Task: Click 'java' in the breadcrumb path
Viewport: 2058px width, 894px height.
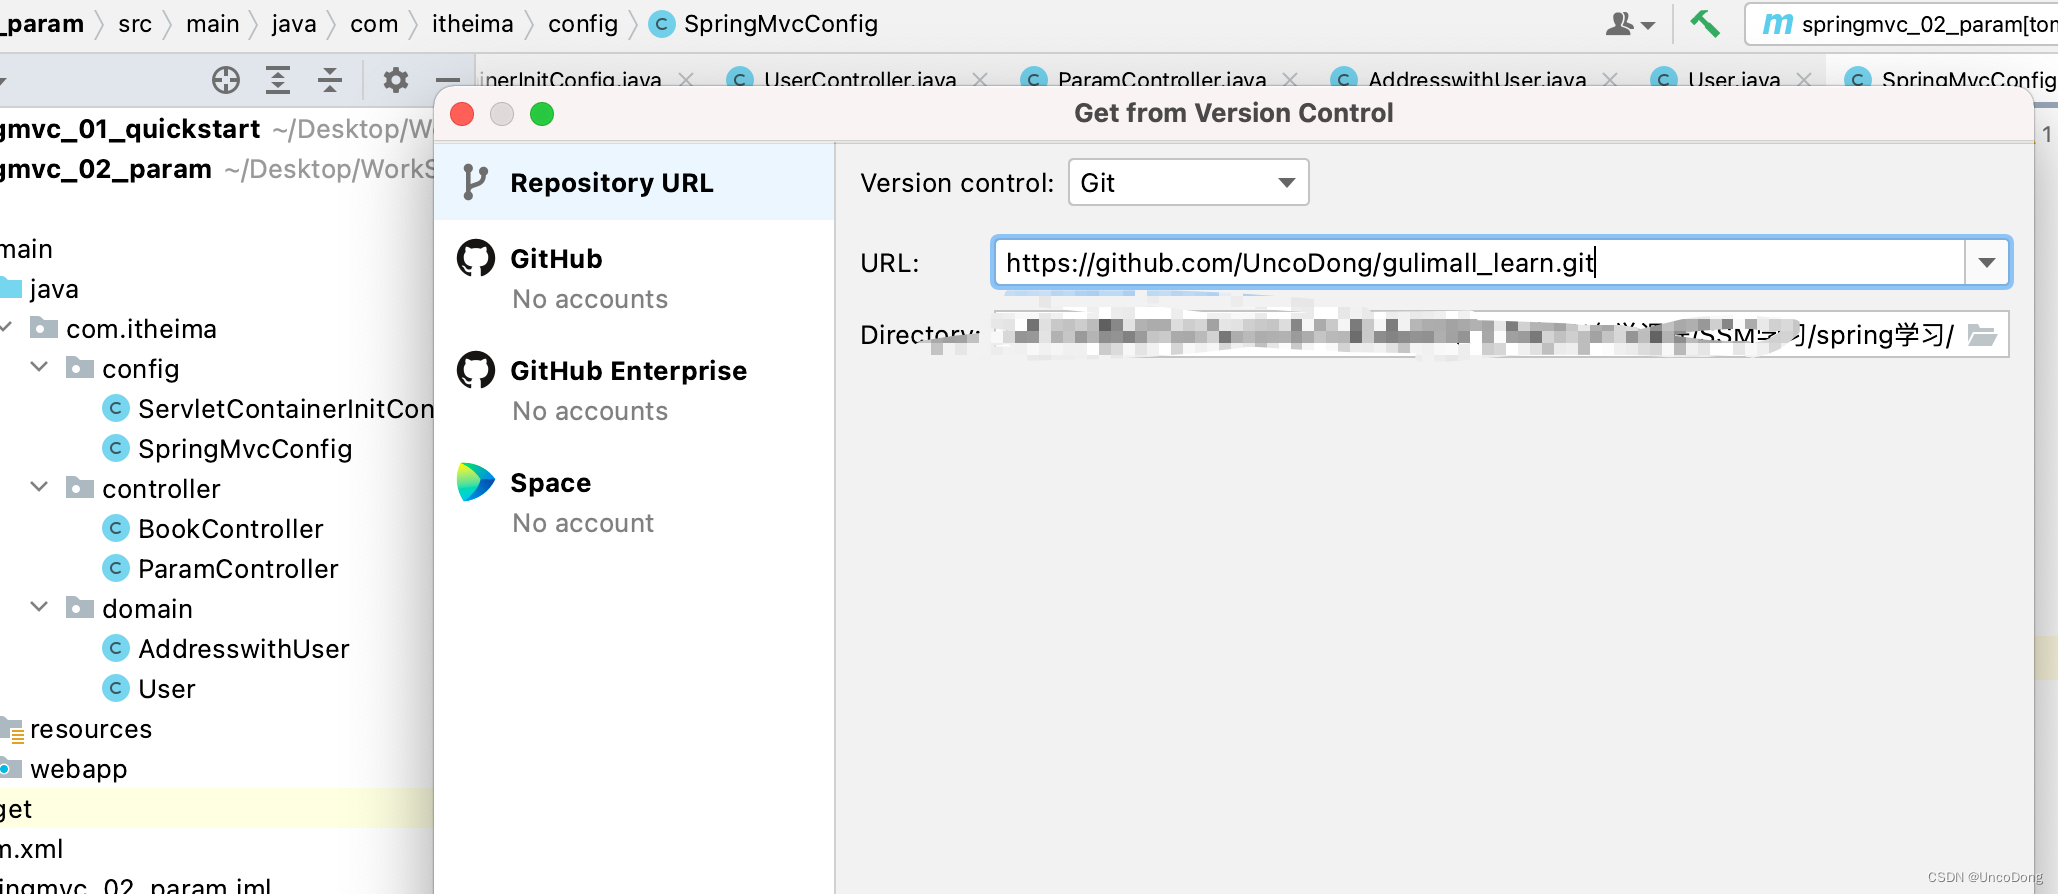Action: click(x=294, y=24)
